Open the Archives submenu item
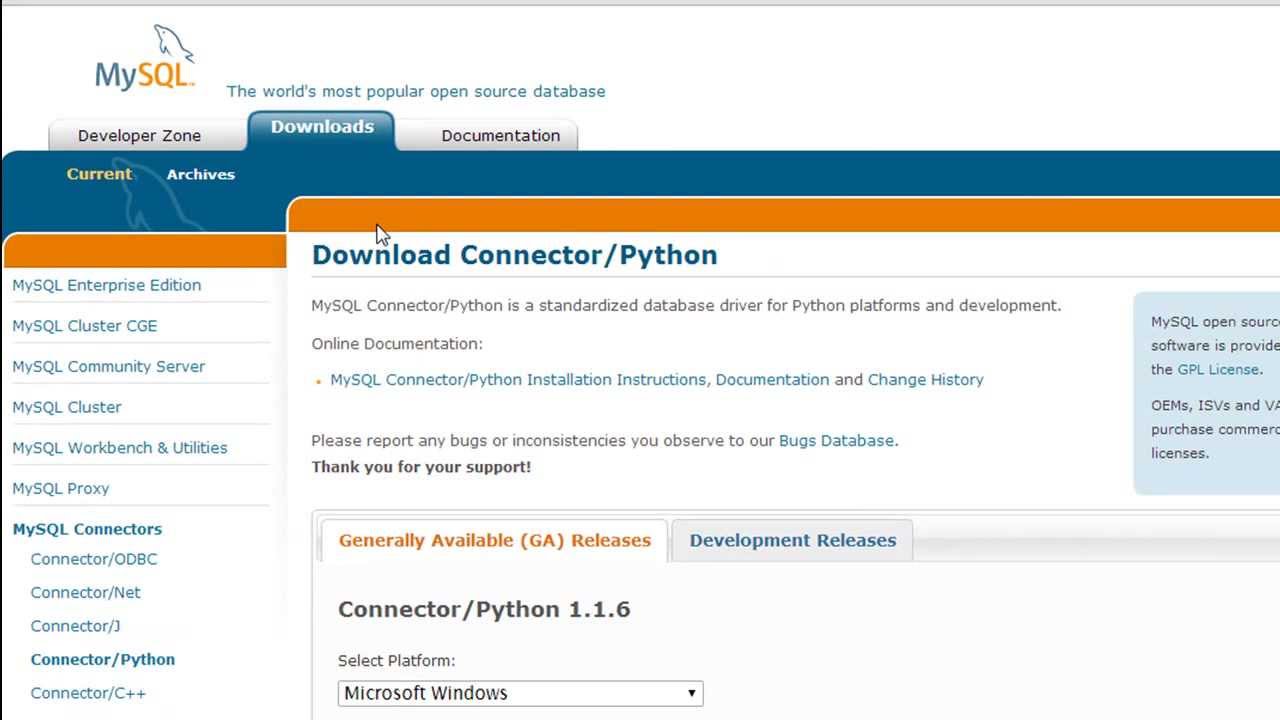Screen dimensions: 1280x720 200,174
